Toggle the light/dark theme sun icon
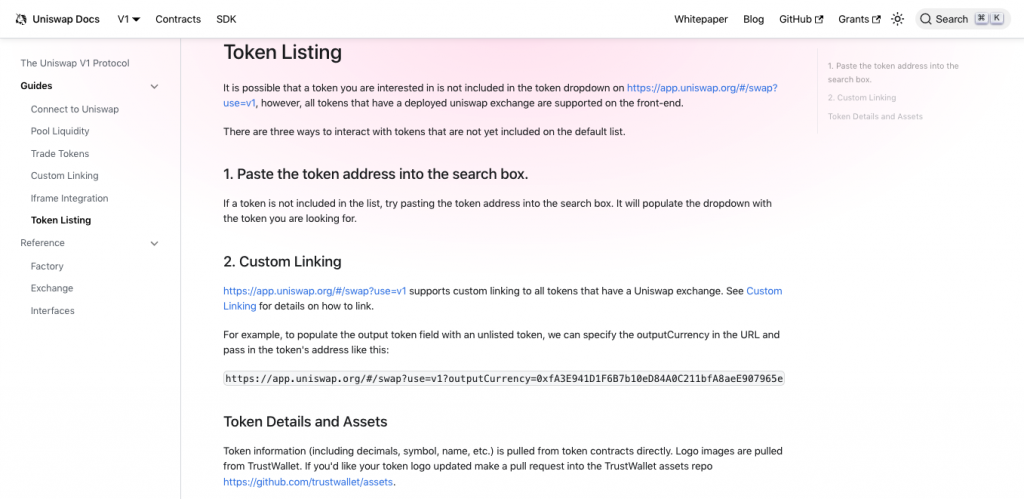The image size is (1024, 499). coord(897,19)
